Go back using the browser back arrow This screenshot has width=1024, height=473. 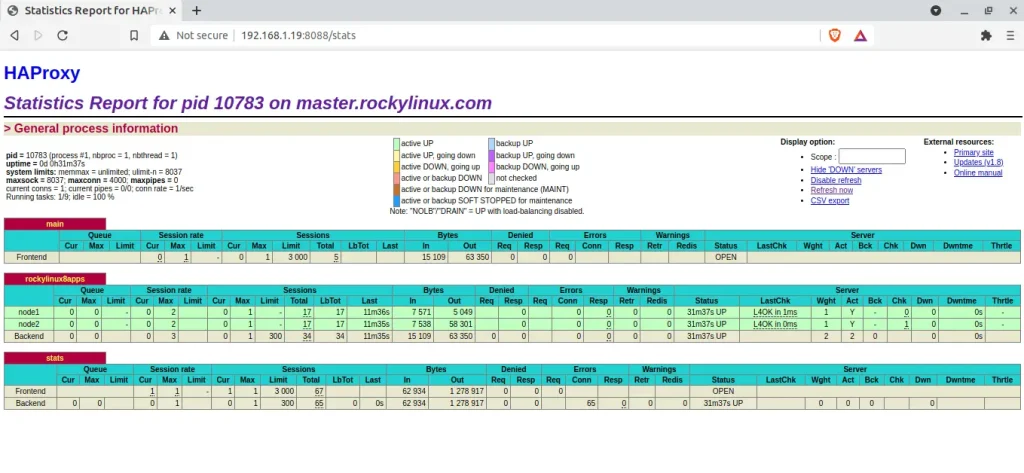point(14,35)
